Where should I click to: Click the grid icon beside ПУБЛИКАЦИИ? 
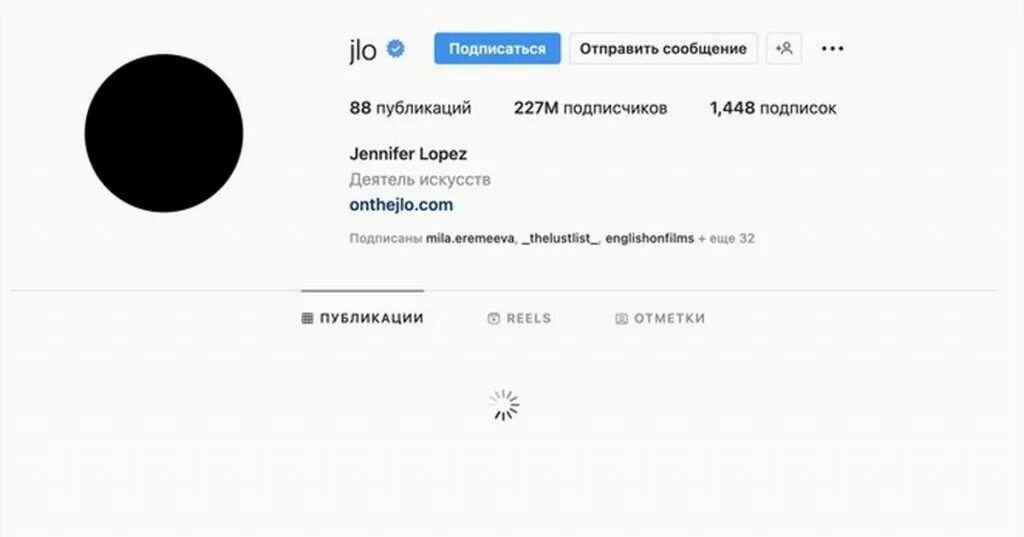point(307,318)
